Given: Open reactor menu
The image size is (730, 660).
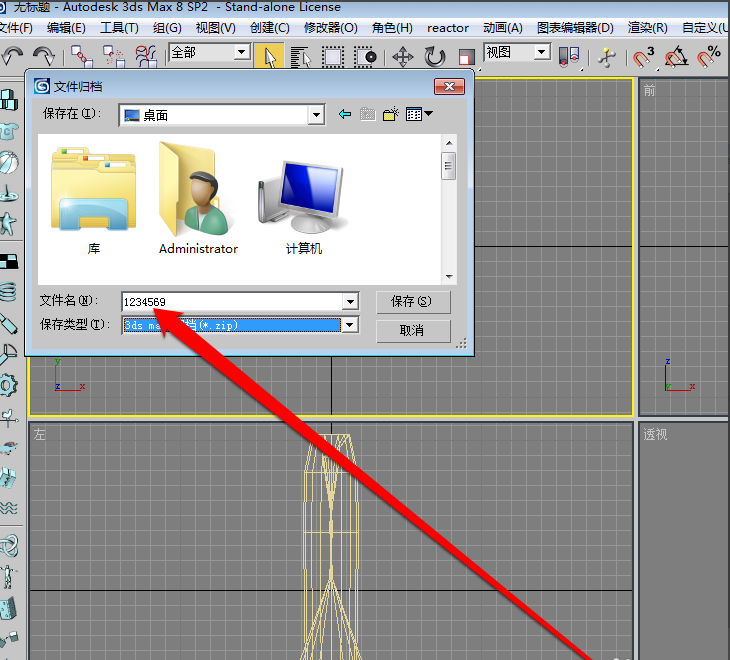Looking at the screenshot, I should [447, 28].
